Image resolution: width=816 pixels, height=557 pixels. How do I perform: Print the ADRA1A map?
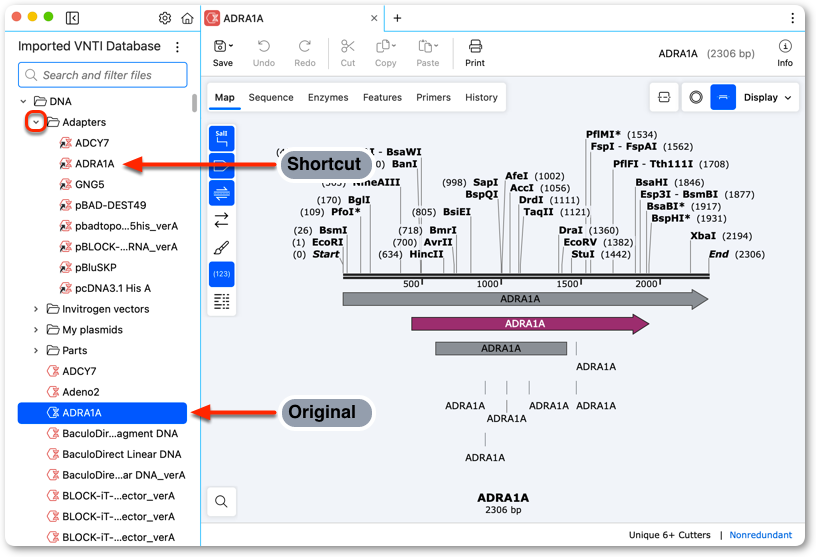point(475,53)
